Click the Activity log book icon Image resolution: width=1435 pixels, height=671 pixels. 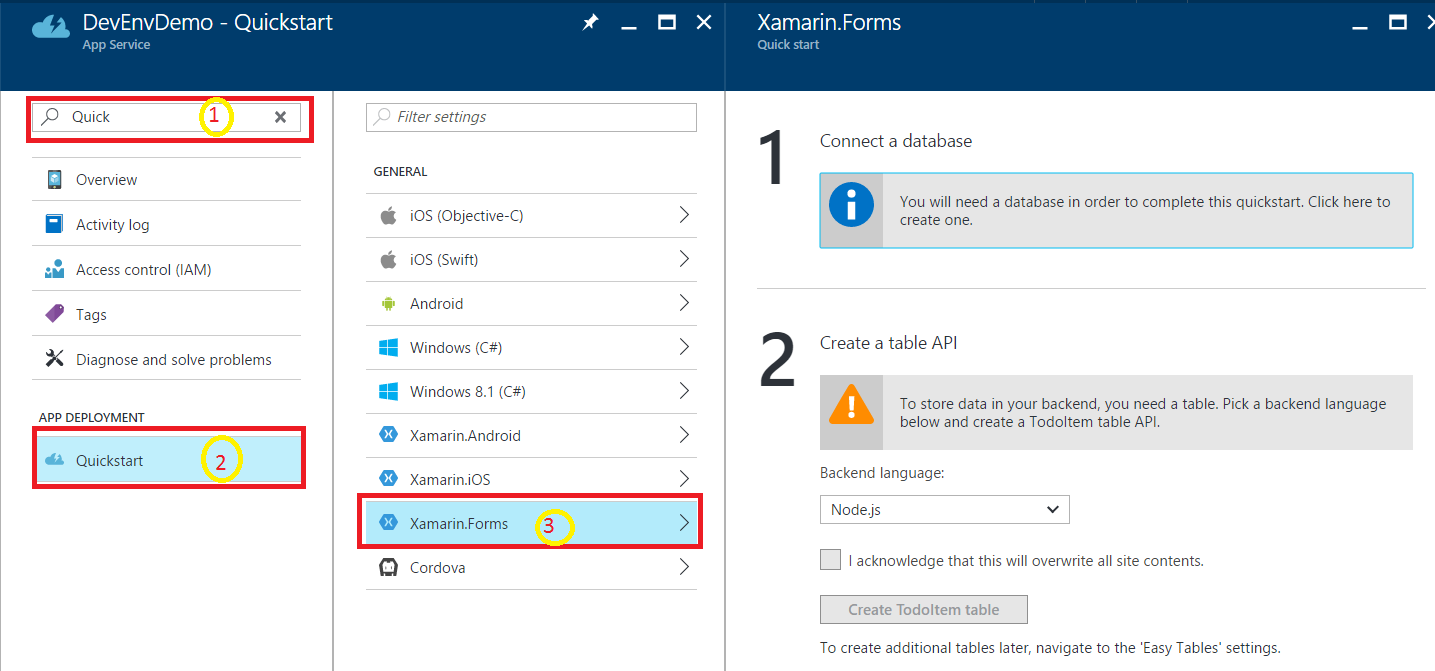(54, 224)
